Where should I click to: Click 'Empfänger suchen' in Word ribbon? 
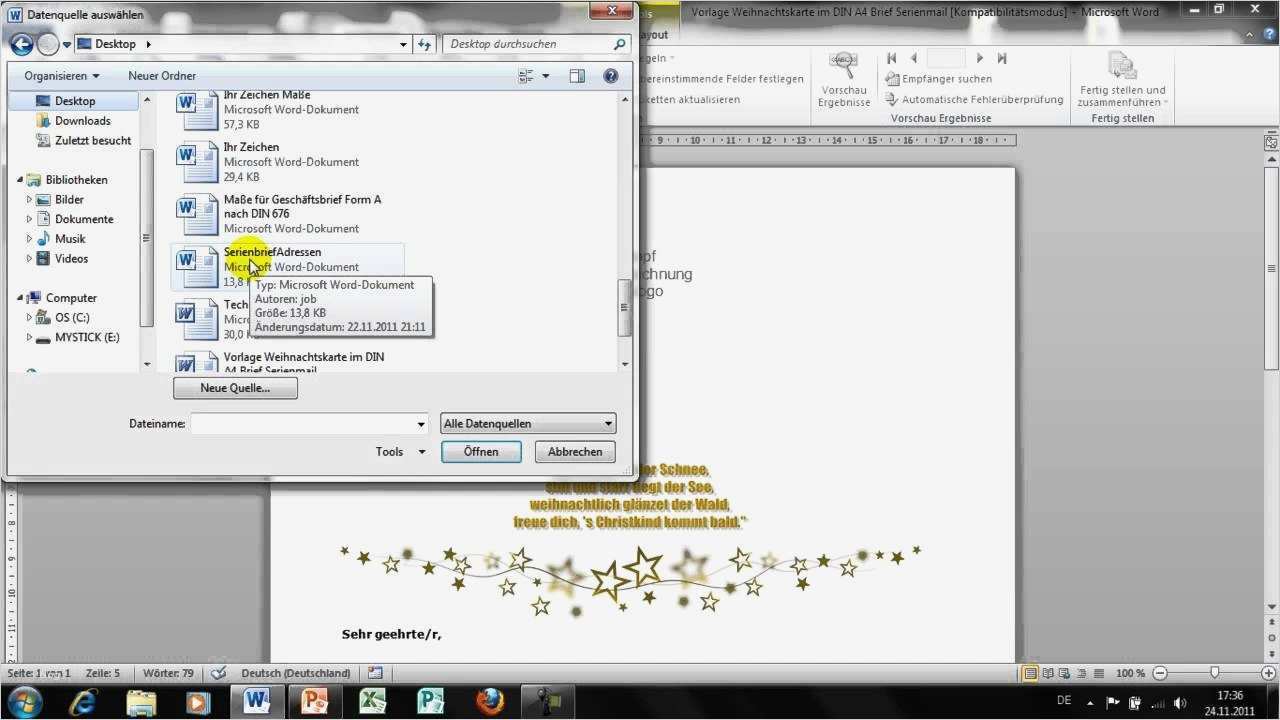click(939, 79)
